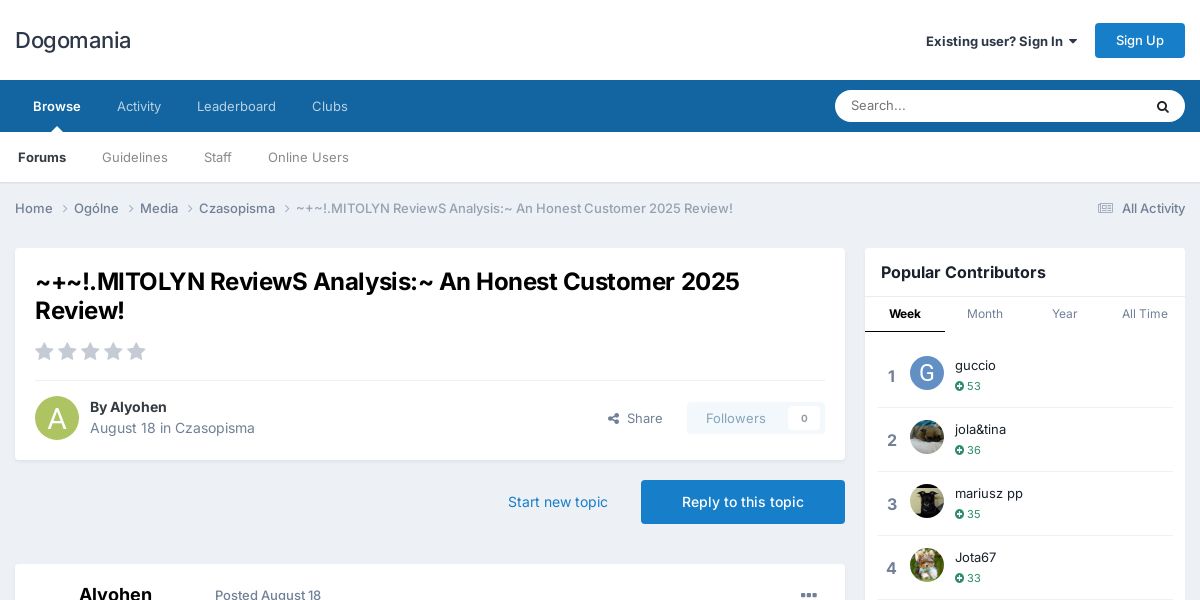Open the post options ellipsis menu

tap(809, 595)
